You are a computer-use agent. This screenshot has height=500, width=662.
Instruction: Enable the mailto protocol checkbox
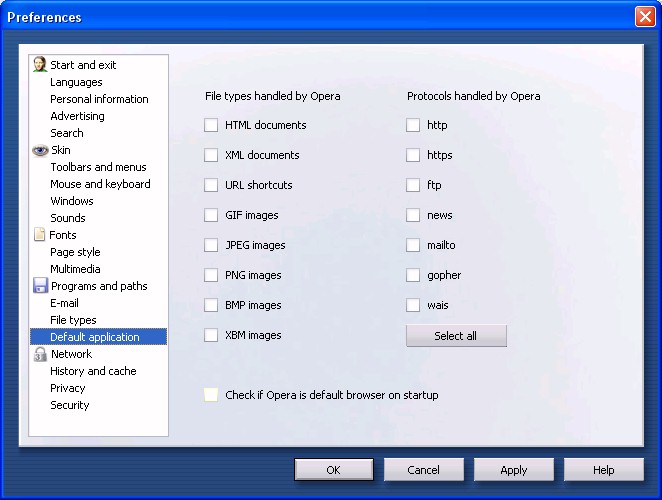[x=413, y=245]
